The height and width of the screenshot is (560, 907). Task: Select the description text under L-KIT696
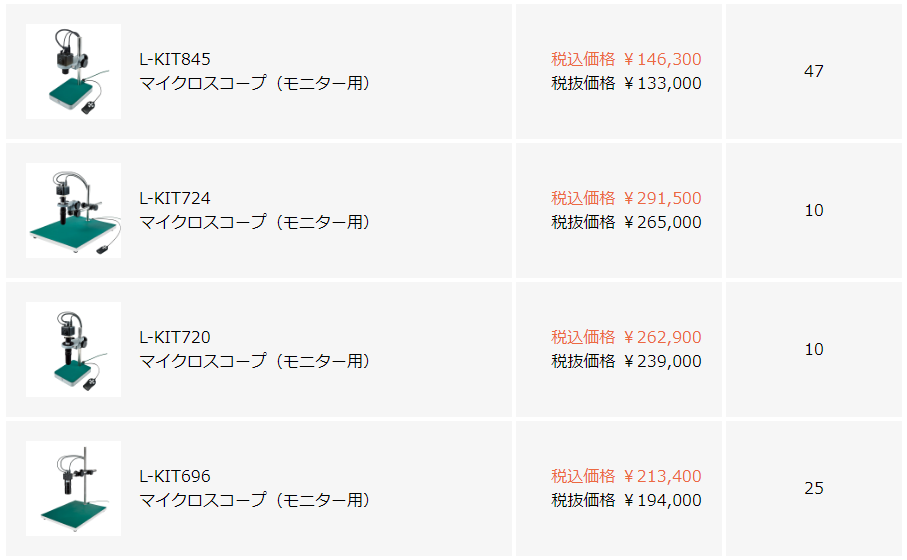pos(254,500)
